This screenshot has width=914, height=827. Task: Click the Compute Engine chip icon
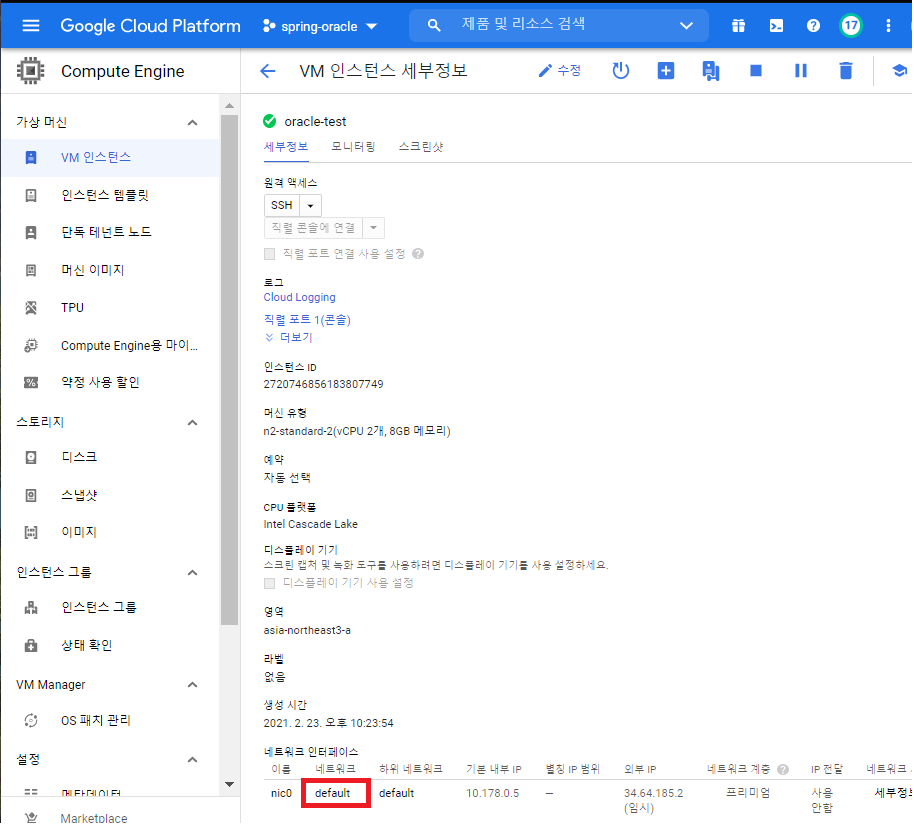pos(30,71)
